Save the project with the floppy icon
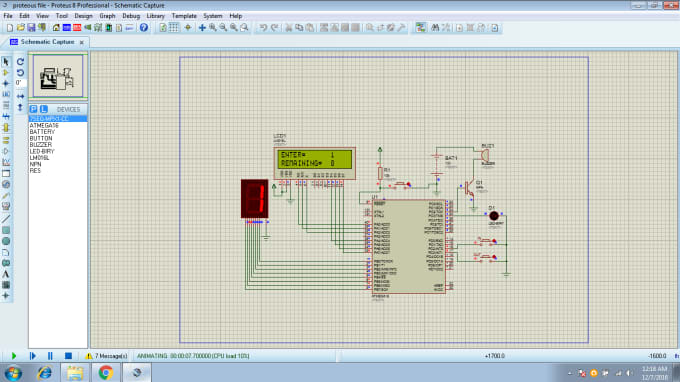This screenshot has width=680, height=382. 31,28
